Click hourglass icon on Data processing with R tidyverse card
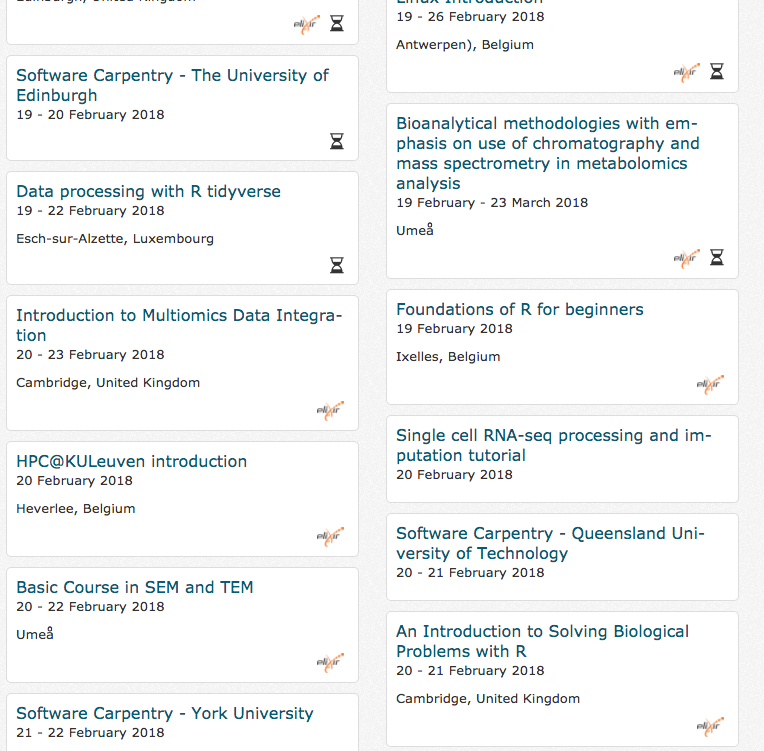The image size is (764, 751). tap(337, 265)
